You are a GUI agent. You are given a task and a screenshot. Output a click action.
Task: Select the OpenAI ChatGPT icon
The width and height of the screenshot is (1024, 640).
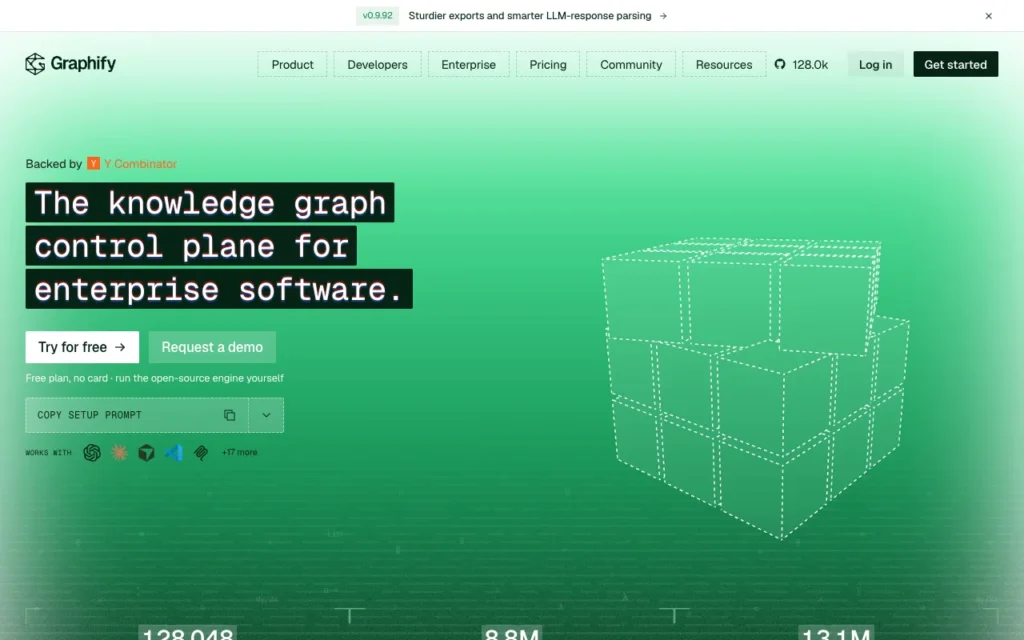pyautogui.click(x=92, y=453)
